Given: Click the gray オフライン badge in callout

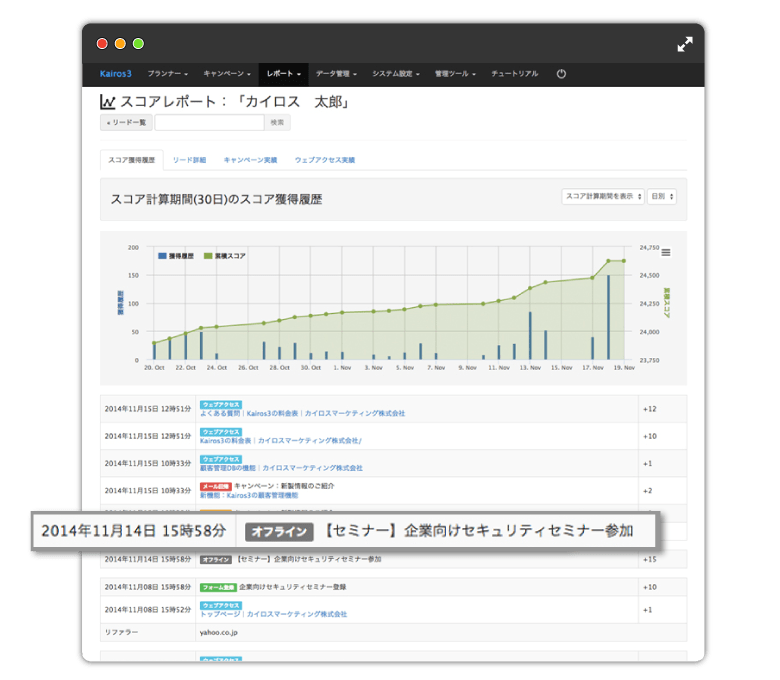Looking at the screenshot, I should pos(274,531).
